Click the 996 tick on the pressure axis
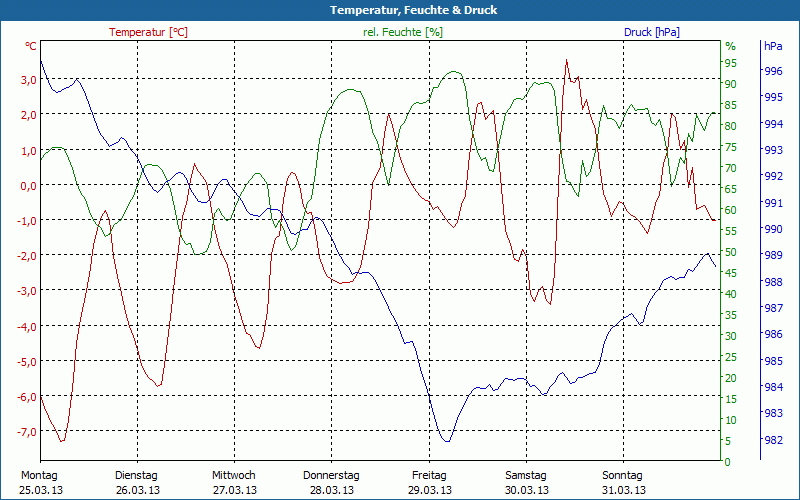Image resolution: width=800 pixels, height=500 pixels. pyautogui.click(x=773, y=71)
